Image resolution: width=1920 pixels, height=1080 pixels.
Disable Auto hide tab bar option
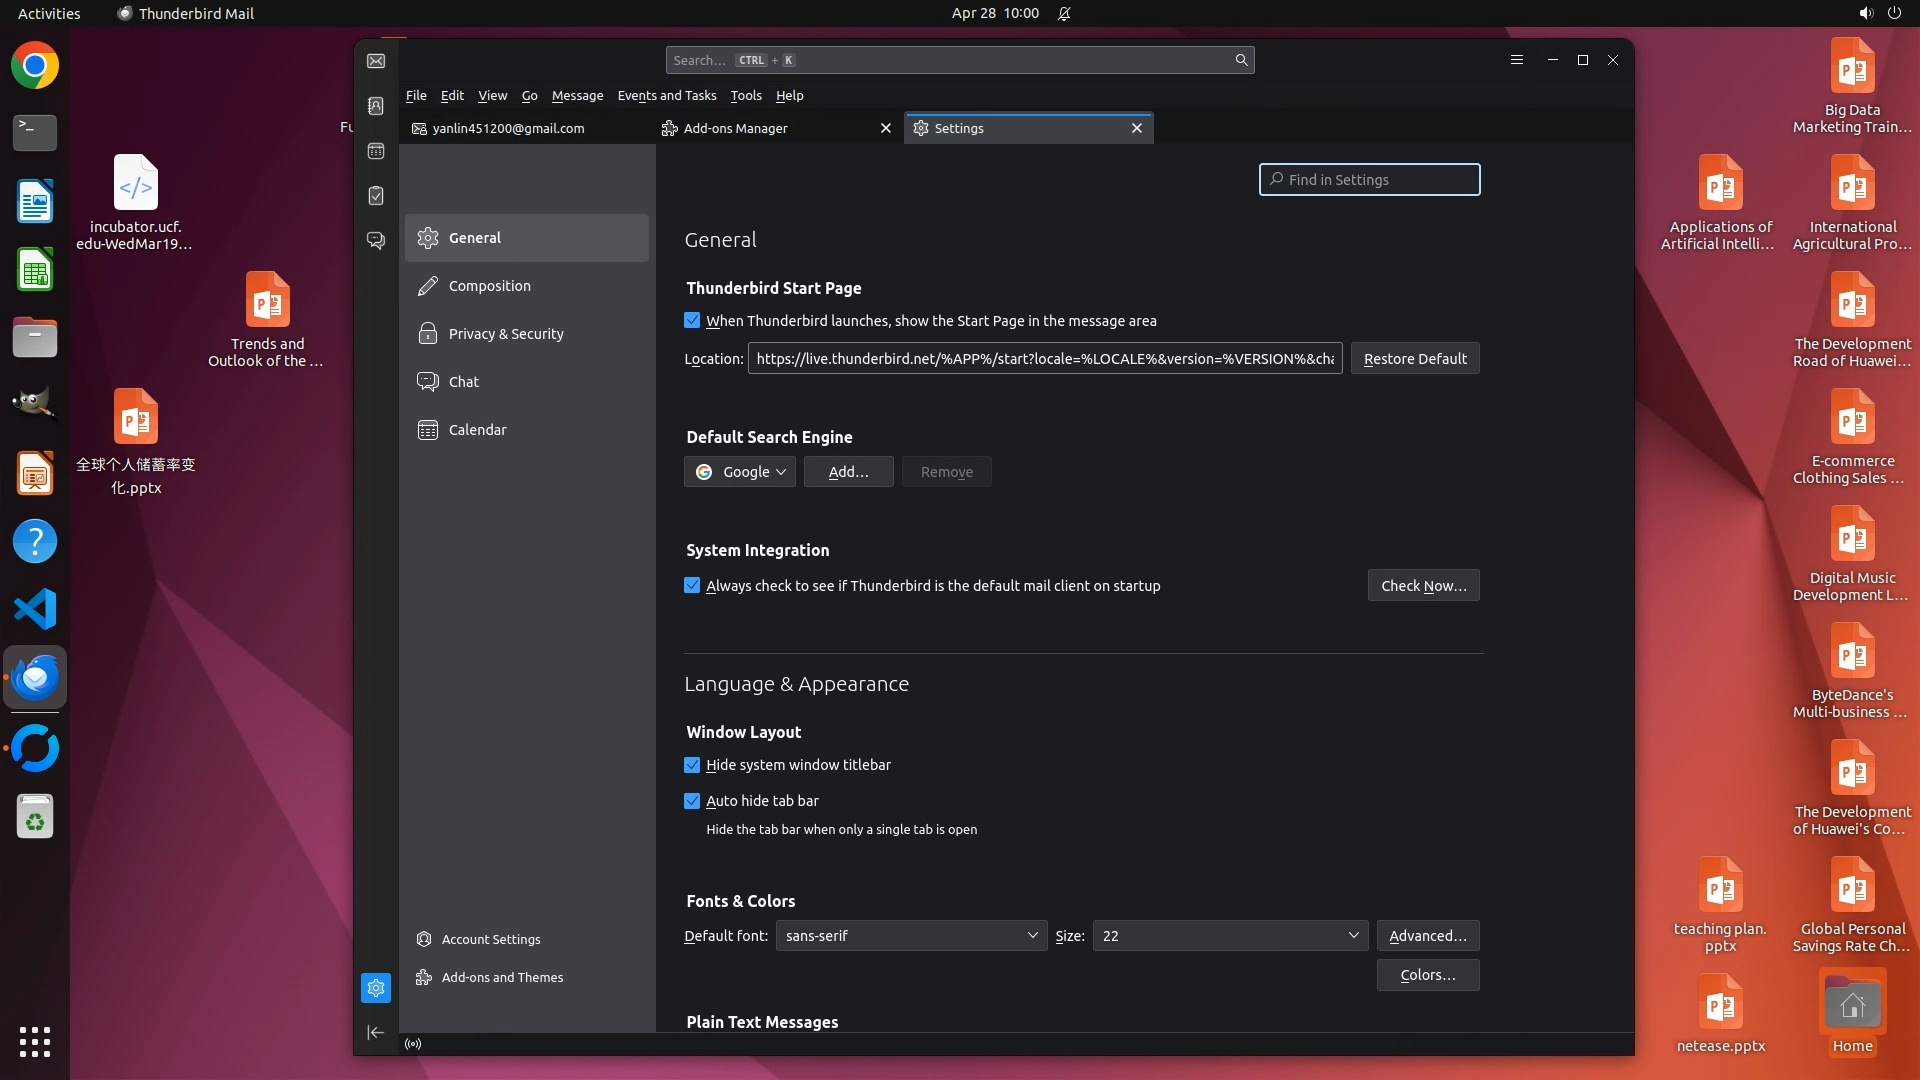692,801
